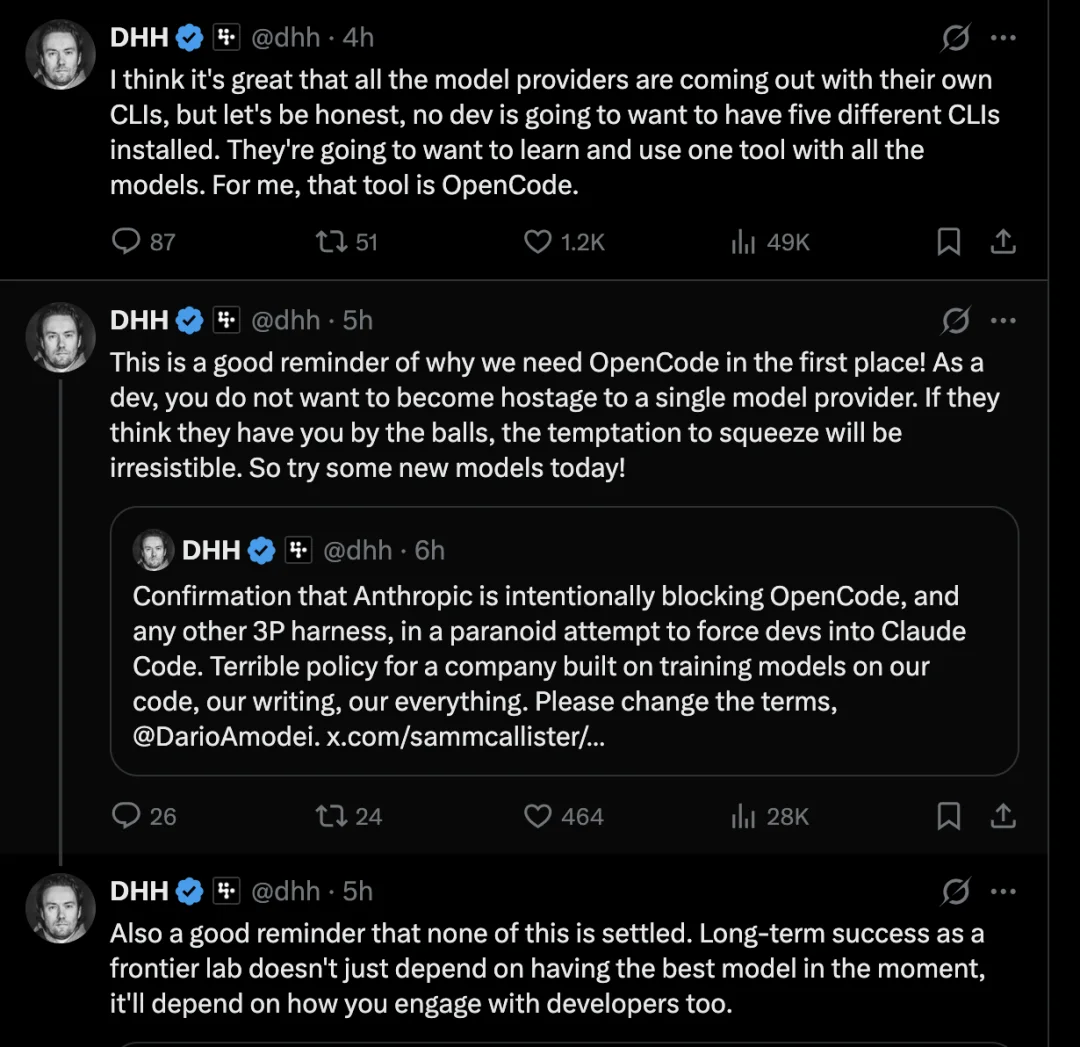
Task: Reply to DHH's OpenCode CLI tweet
Action: [124, 241]
